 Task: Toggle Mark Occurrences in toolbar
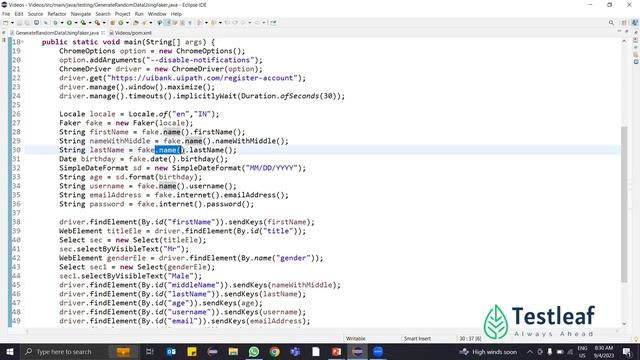click(x=167, y=23)
